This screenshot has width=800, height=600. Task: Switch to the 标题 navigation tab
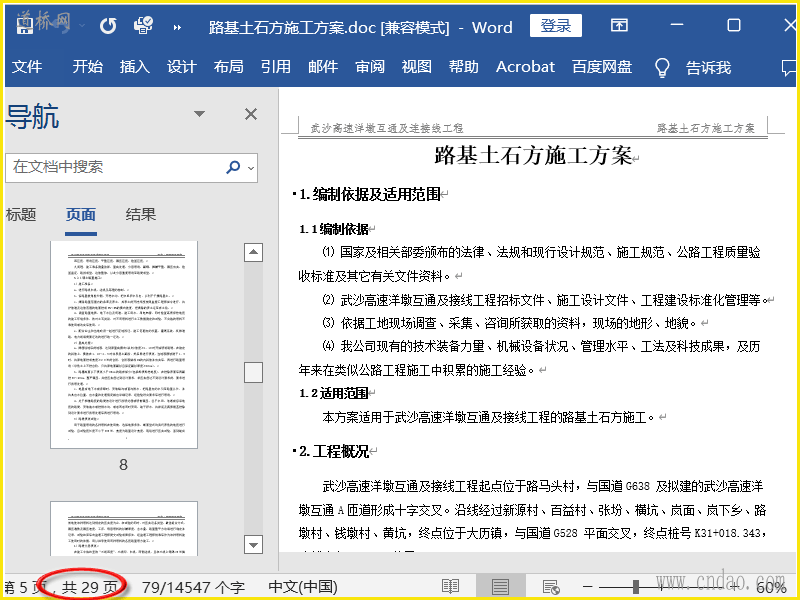coord(21,214)
